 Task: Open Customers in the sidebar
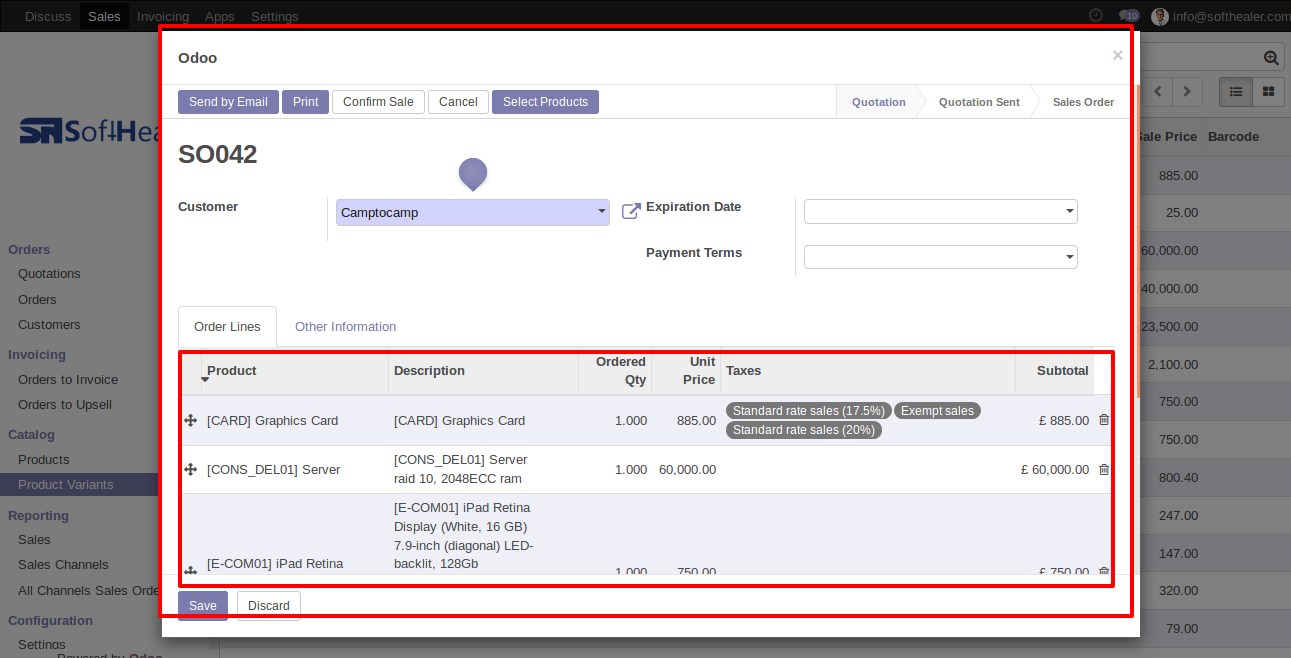[49, 325]
